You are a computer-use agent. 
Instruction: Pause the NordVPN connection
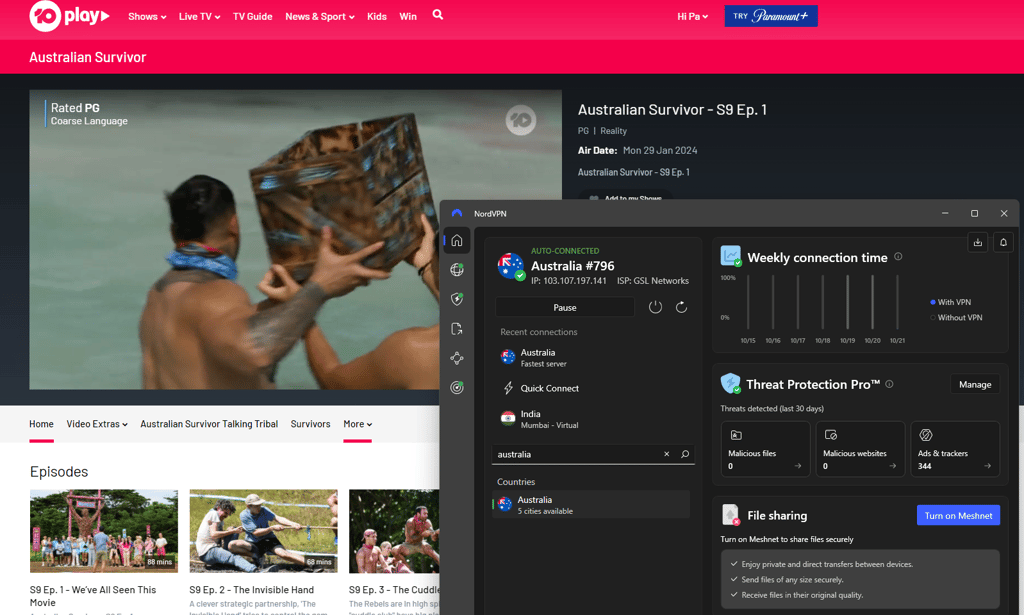click(565, 307)
